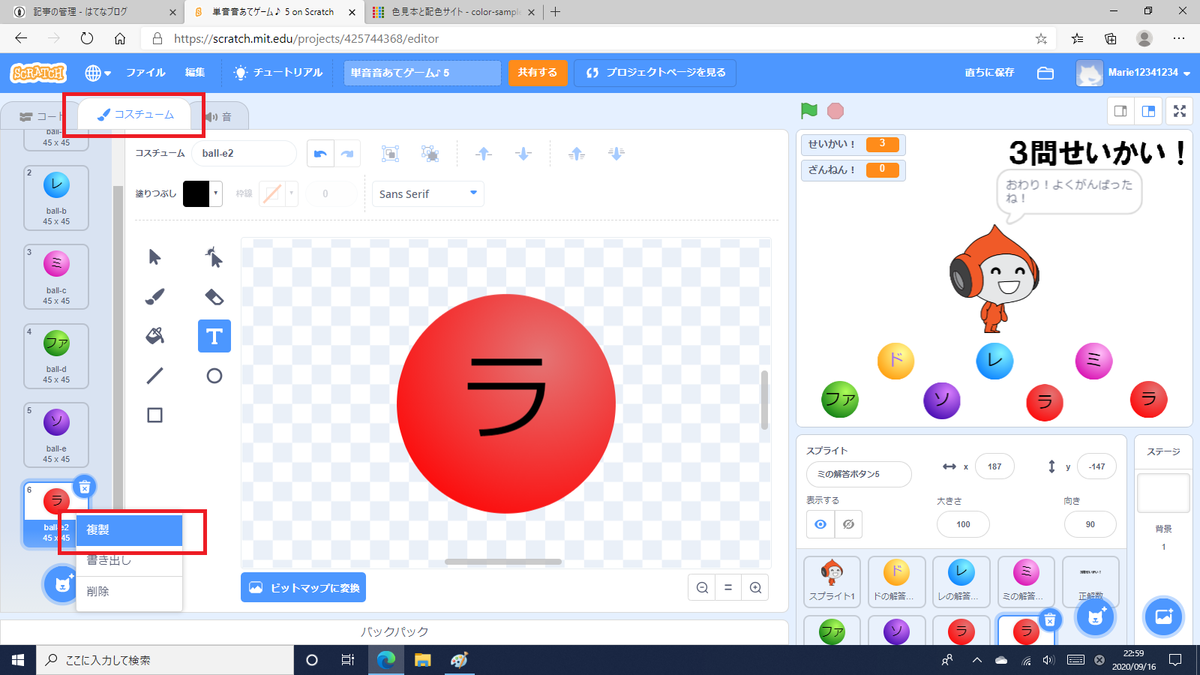This screenshot has width=1200, height=675.
Task: Run project with the green flag
Action: pos(809,111)
